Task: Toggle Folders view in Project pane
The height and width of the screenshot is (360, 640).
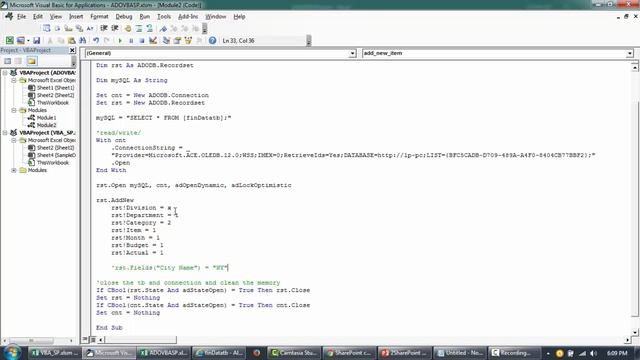Action: (x=31, y=61)
